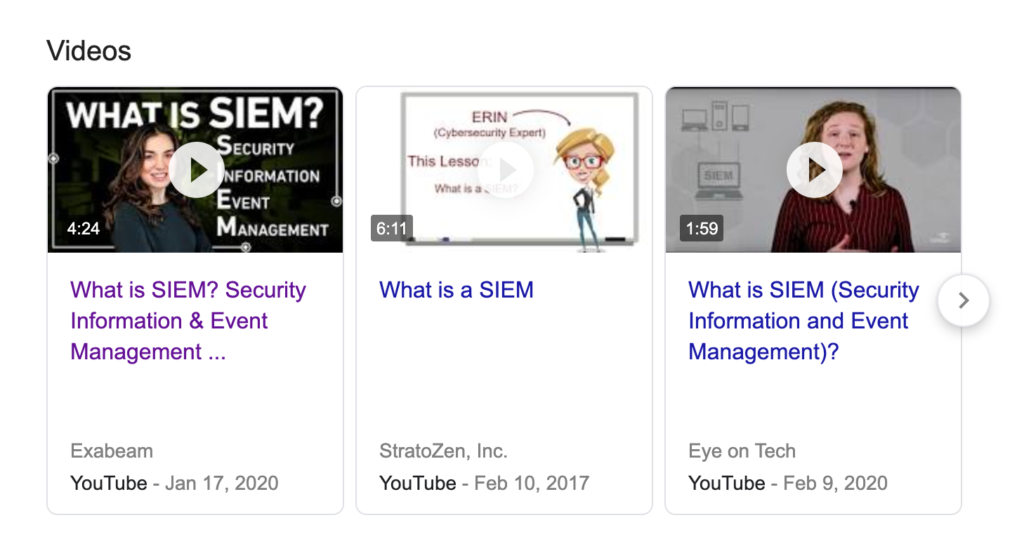Open the whiteboard cartoon ERIN thumbnail
The width and height of the screenshot is (1024, 539).
click(x=504, y=170)
